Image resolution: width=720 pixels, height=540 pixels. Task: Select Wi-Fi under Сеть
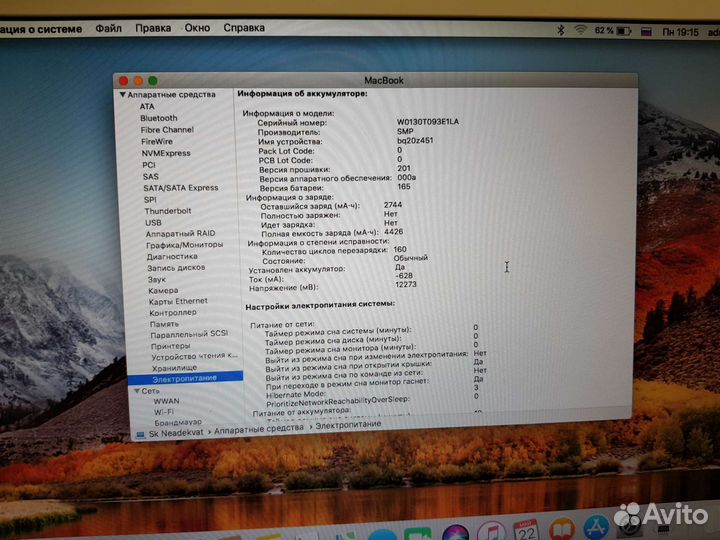click(x=164, y=412)
